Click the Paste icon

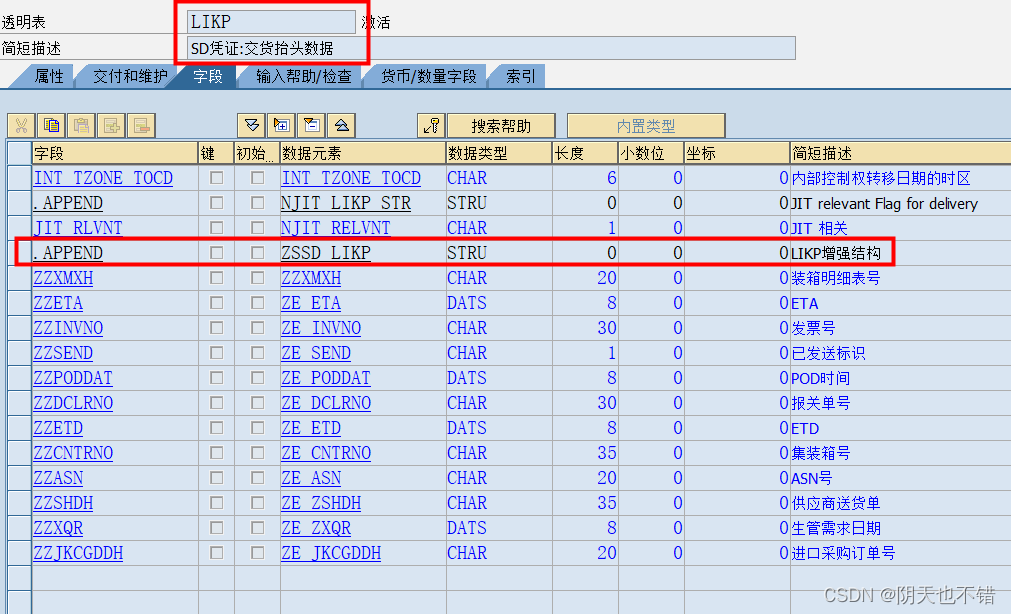click(82, 125)
